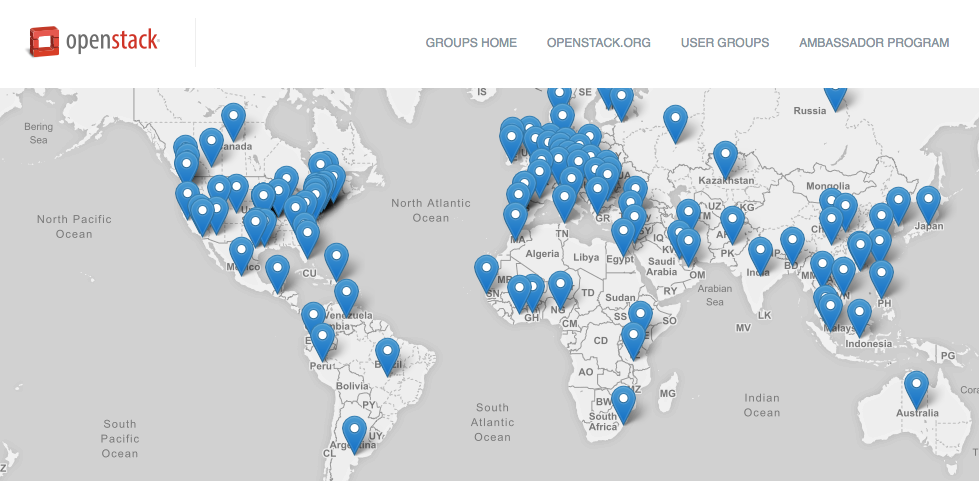This screenshot has height=481, width=979.
Task: Select the map pin over India
Action: tap(760, 254)
